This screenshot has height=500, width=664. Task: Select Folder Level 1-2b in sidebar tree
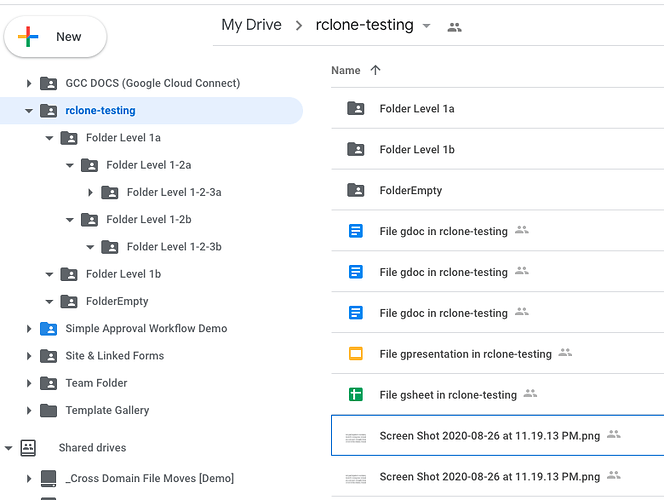(x=149, y=219)
